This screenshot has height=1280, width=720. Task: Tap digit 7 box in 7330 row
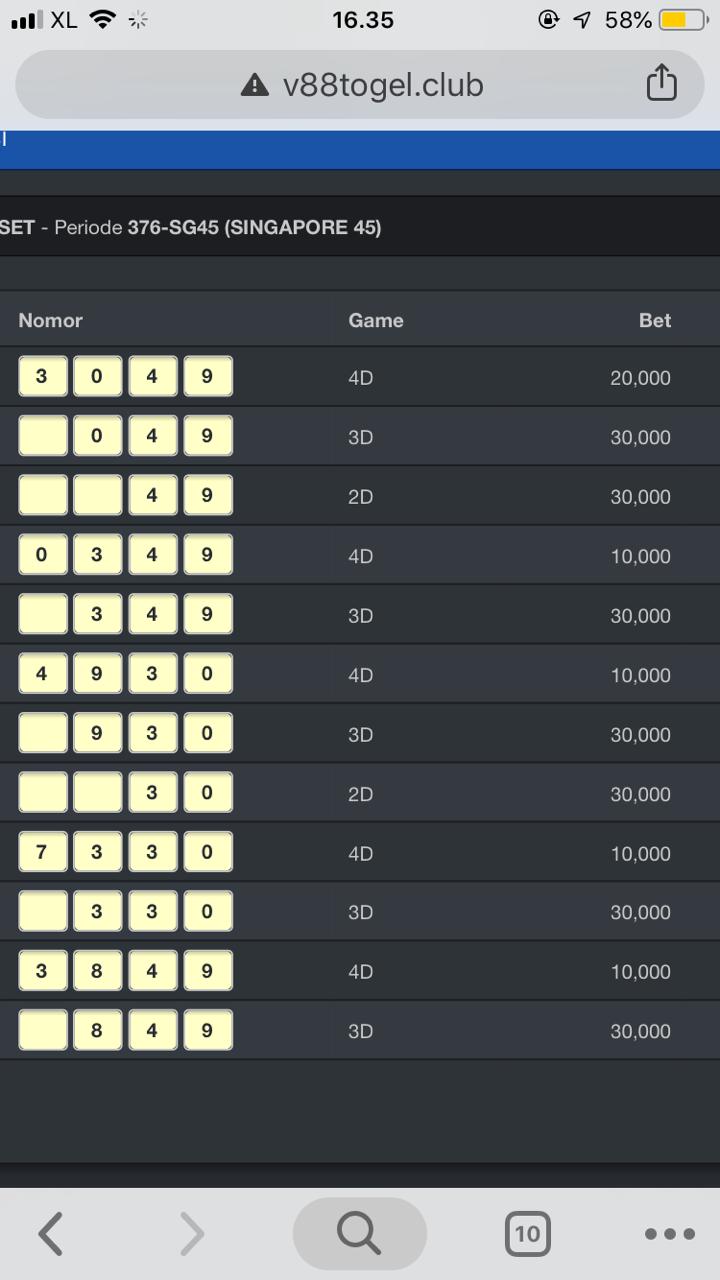(x=42, y=852)
